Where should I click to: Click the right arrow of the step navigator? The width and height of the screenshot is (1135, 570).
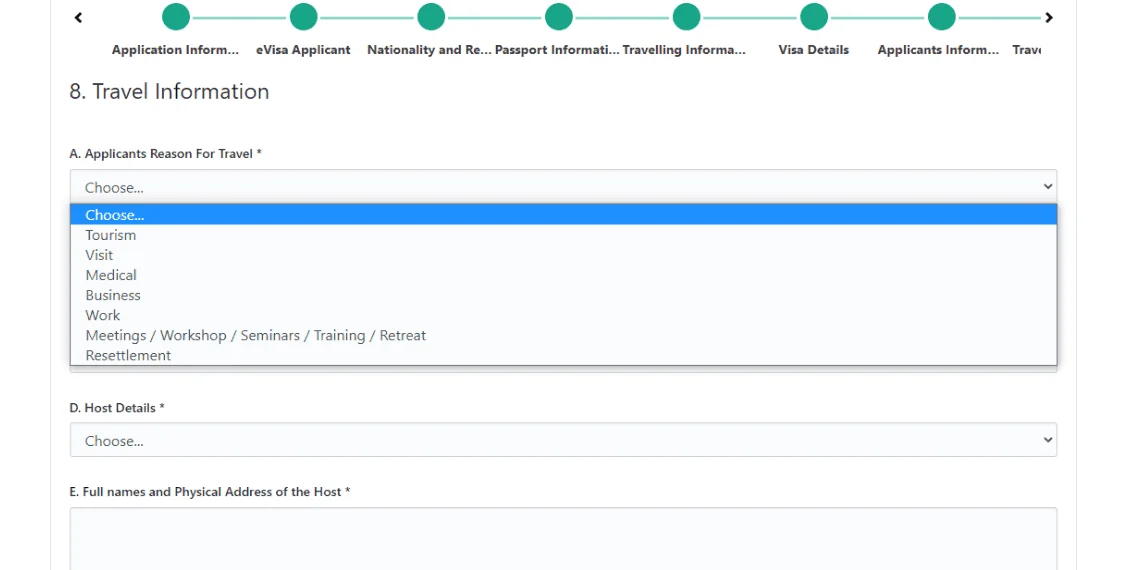(x=1048, y=17)
